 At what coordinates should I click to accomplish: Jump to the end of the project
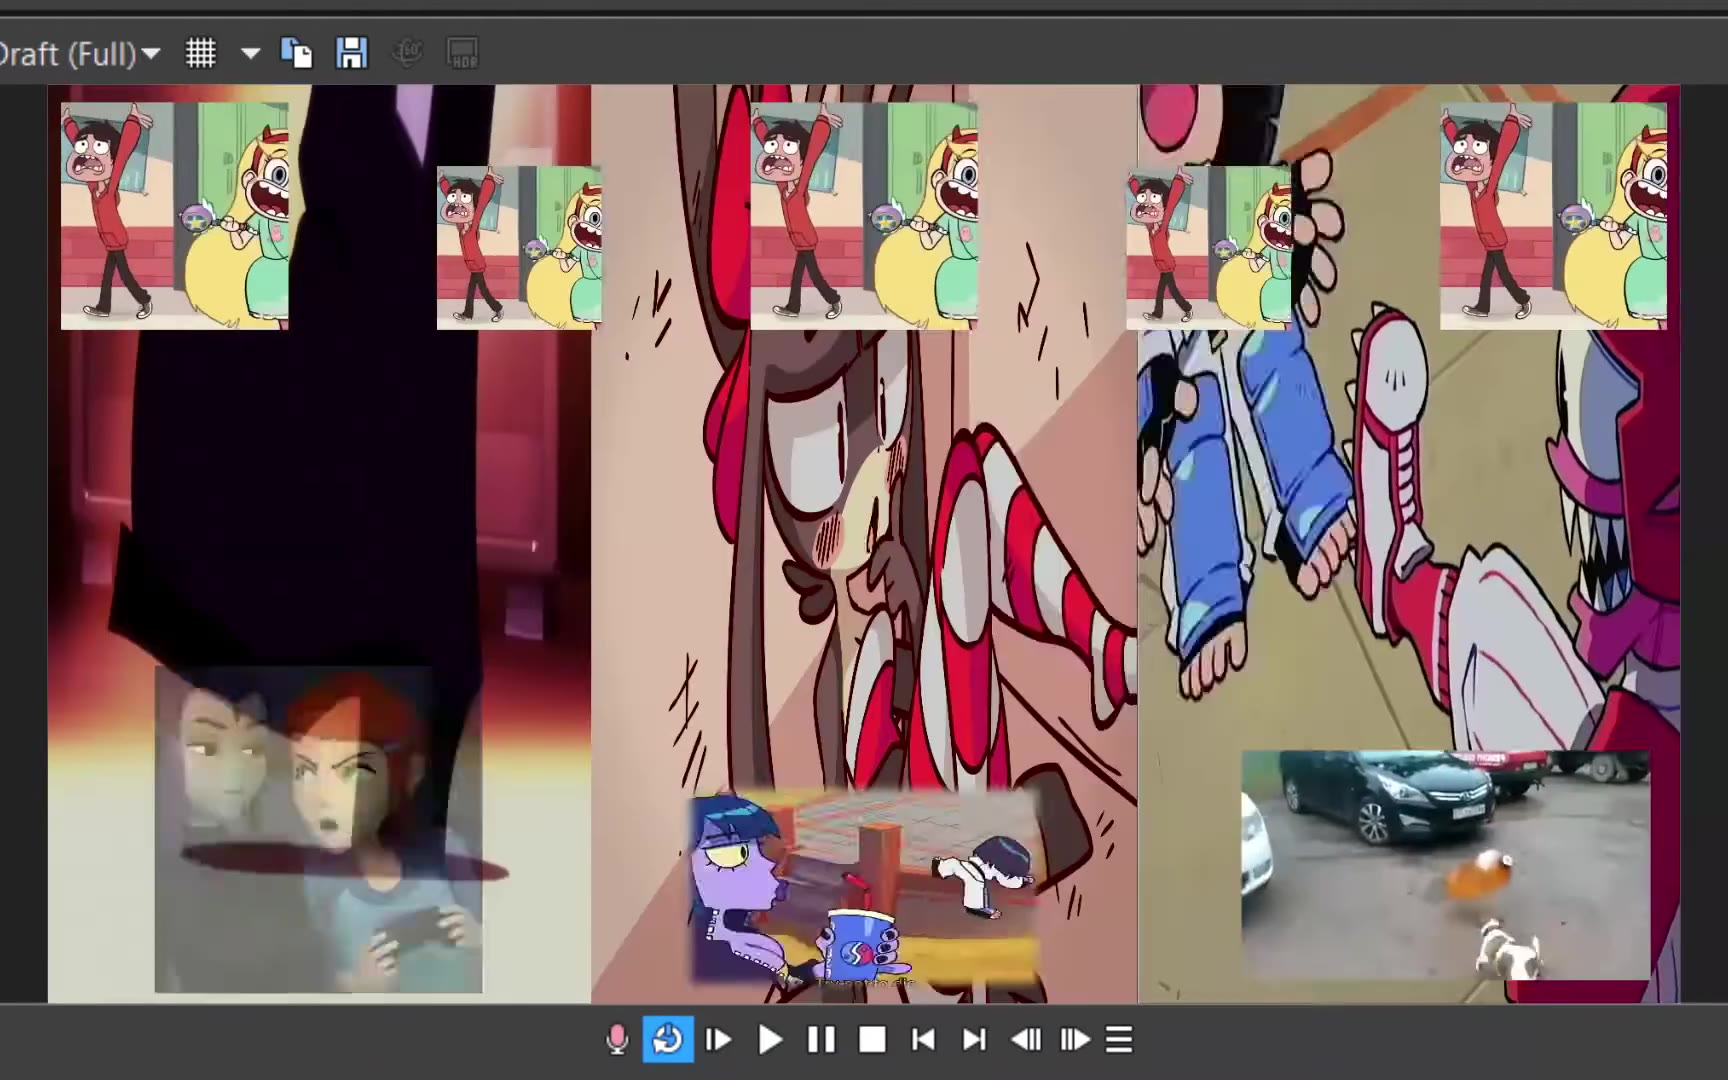pos(974,1040)
